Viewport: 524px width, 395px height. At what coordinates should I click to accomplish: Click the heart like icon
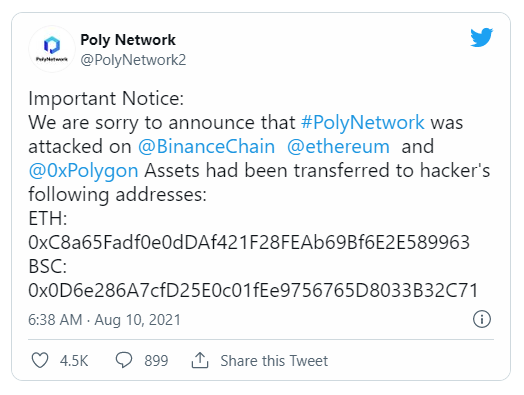pyautogui.click(x=40, y=360)
